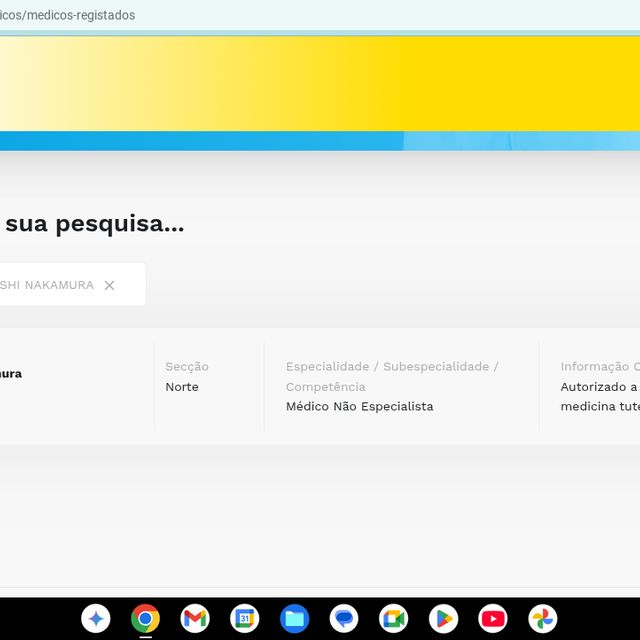Open Google Calendar shelf icon
This screenshot has width=640, height=640.
pyautogui.click(x=244, y=618)
